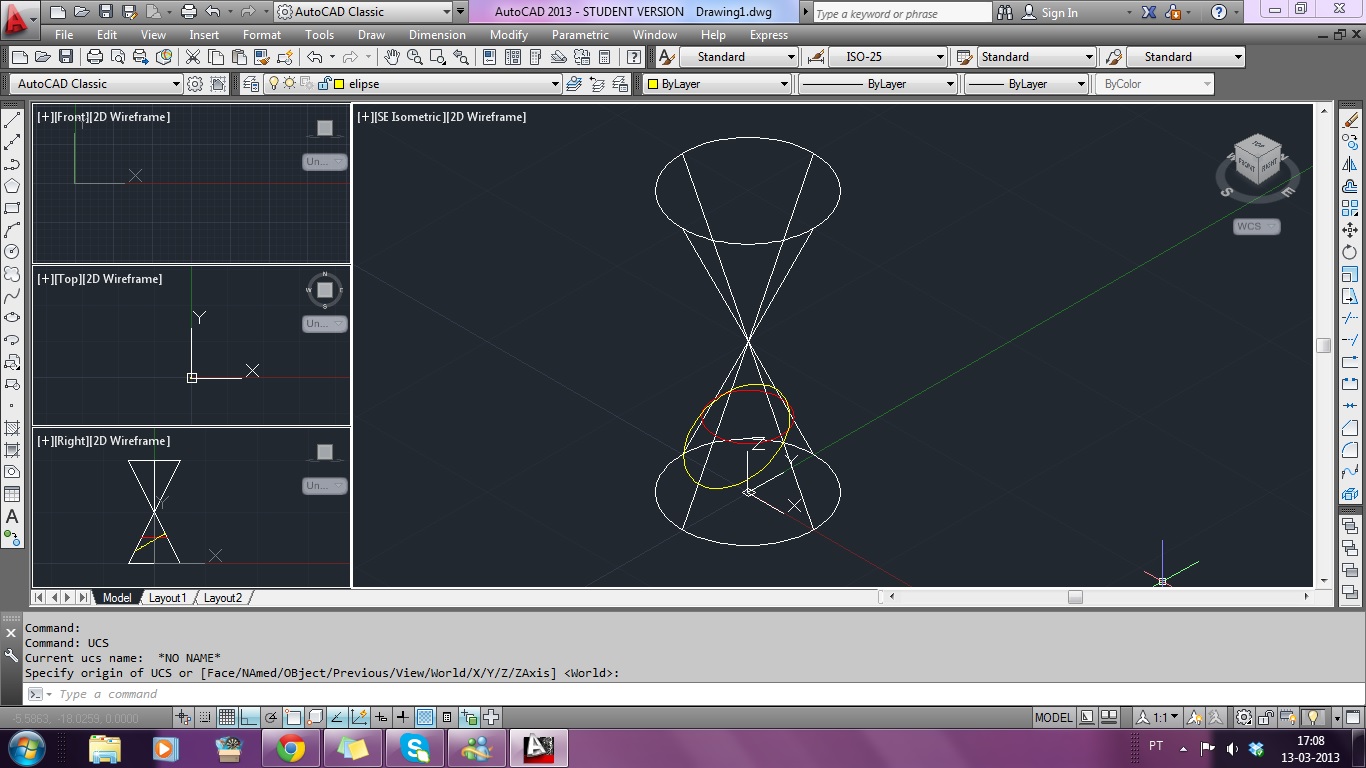The height and width of the screenshot is (768, 1366).
Task: Select the Trim tool
Action: (1350, 318)
